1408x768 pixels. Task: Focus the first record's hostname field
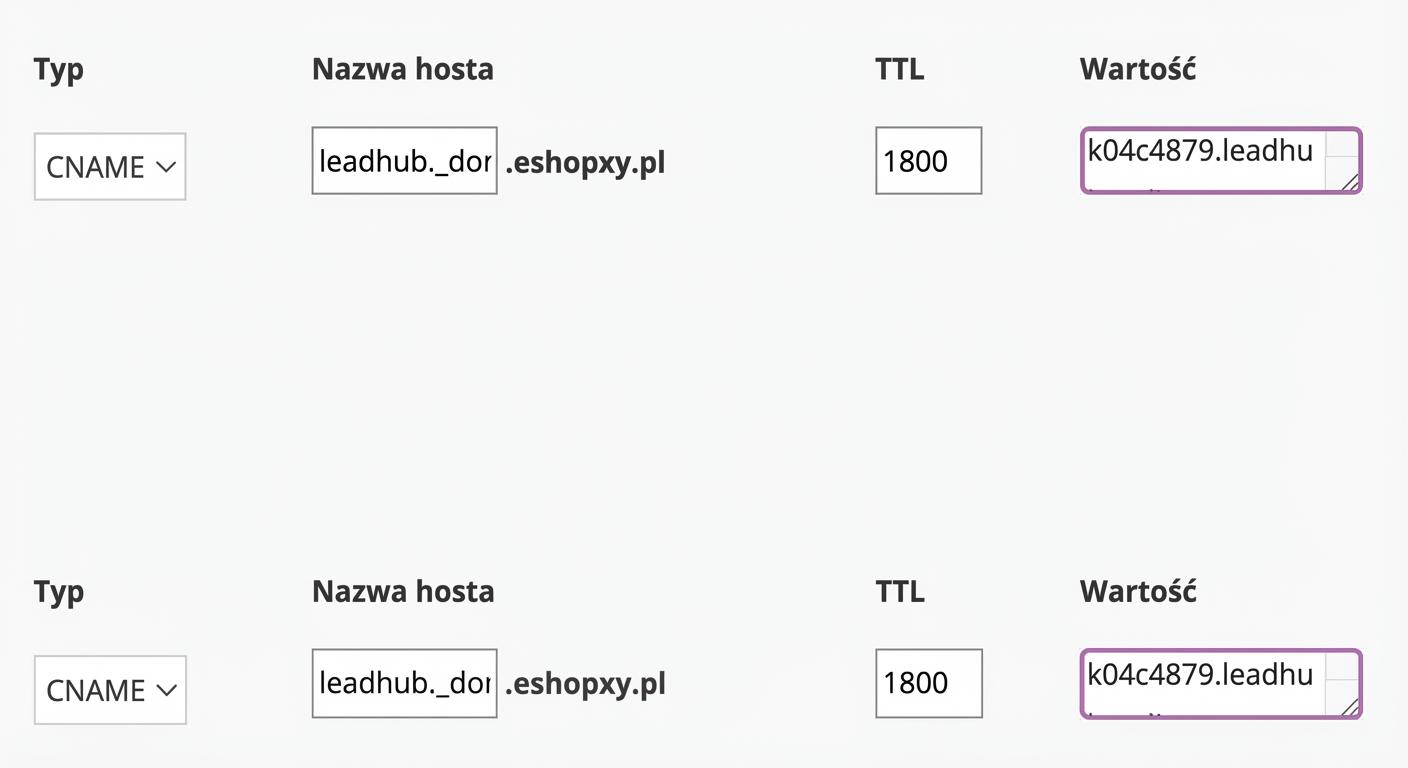(x=404, y=160)
